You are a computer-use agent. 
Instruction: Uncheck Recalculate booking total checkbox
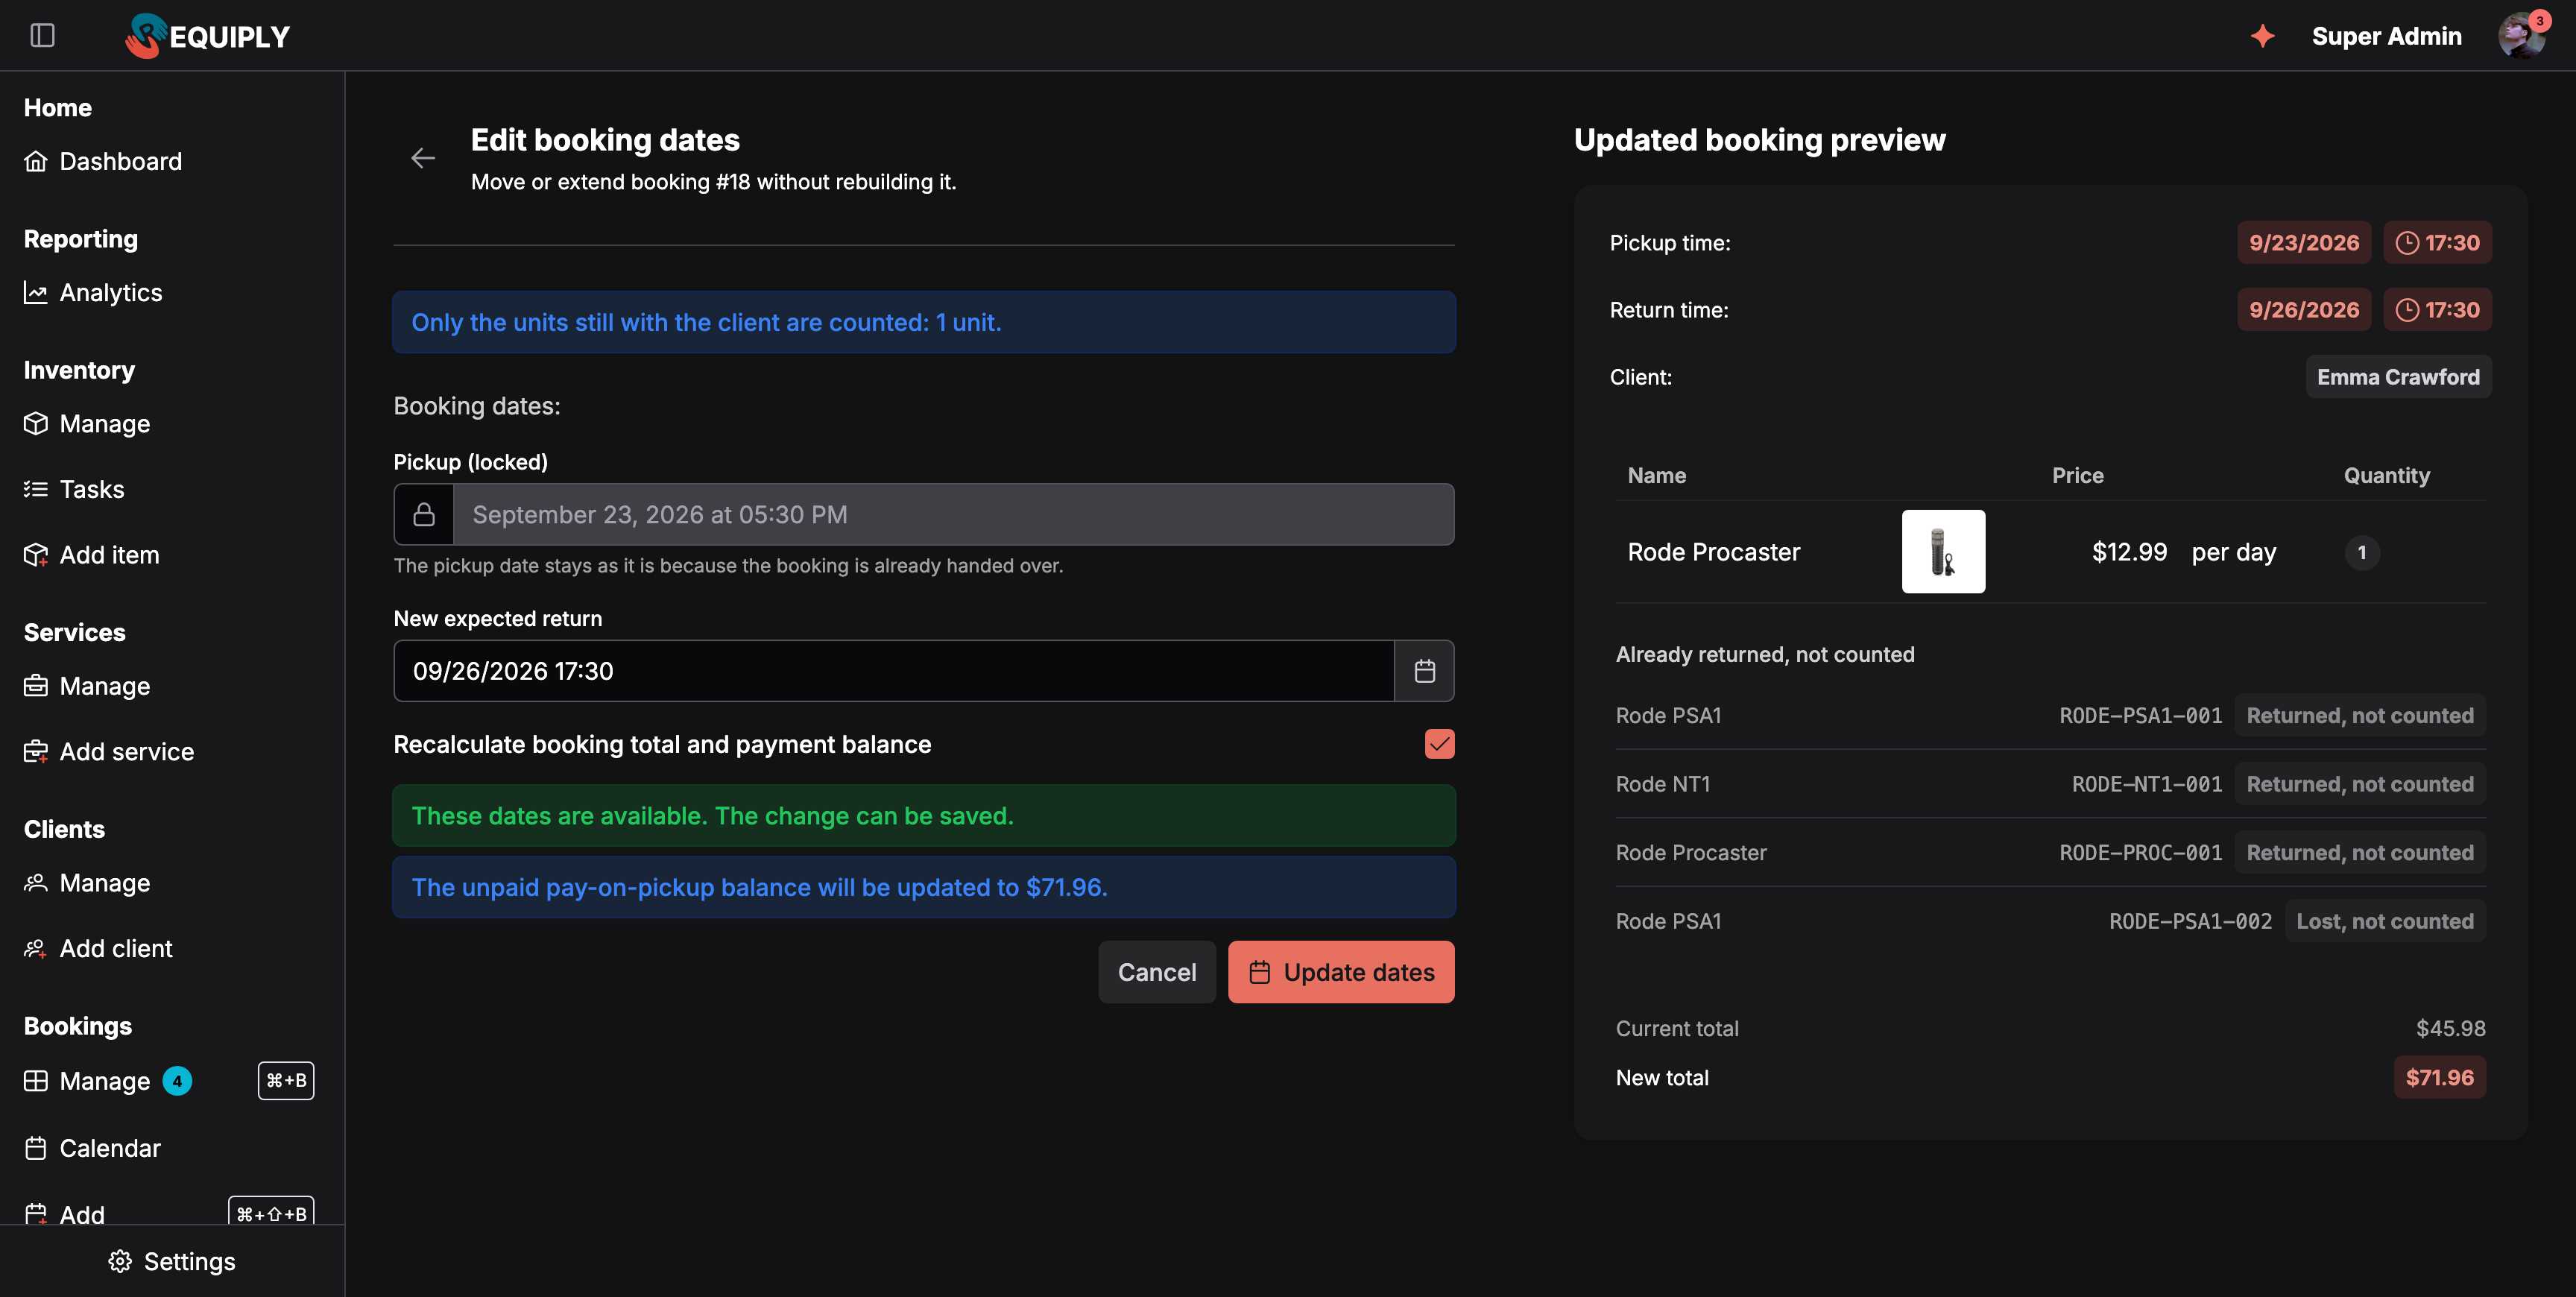1439,744
